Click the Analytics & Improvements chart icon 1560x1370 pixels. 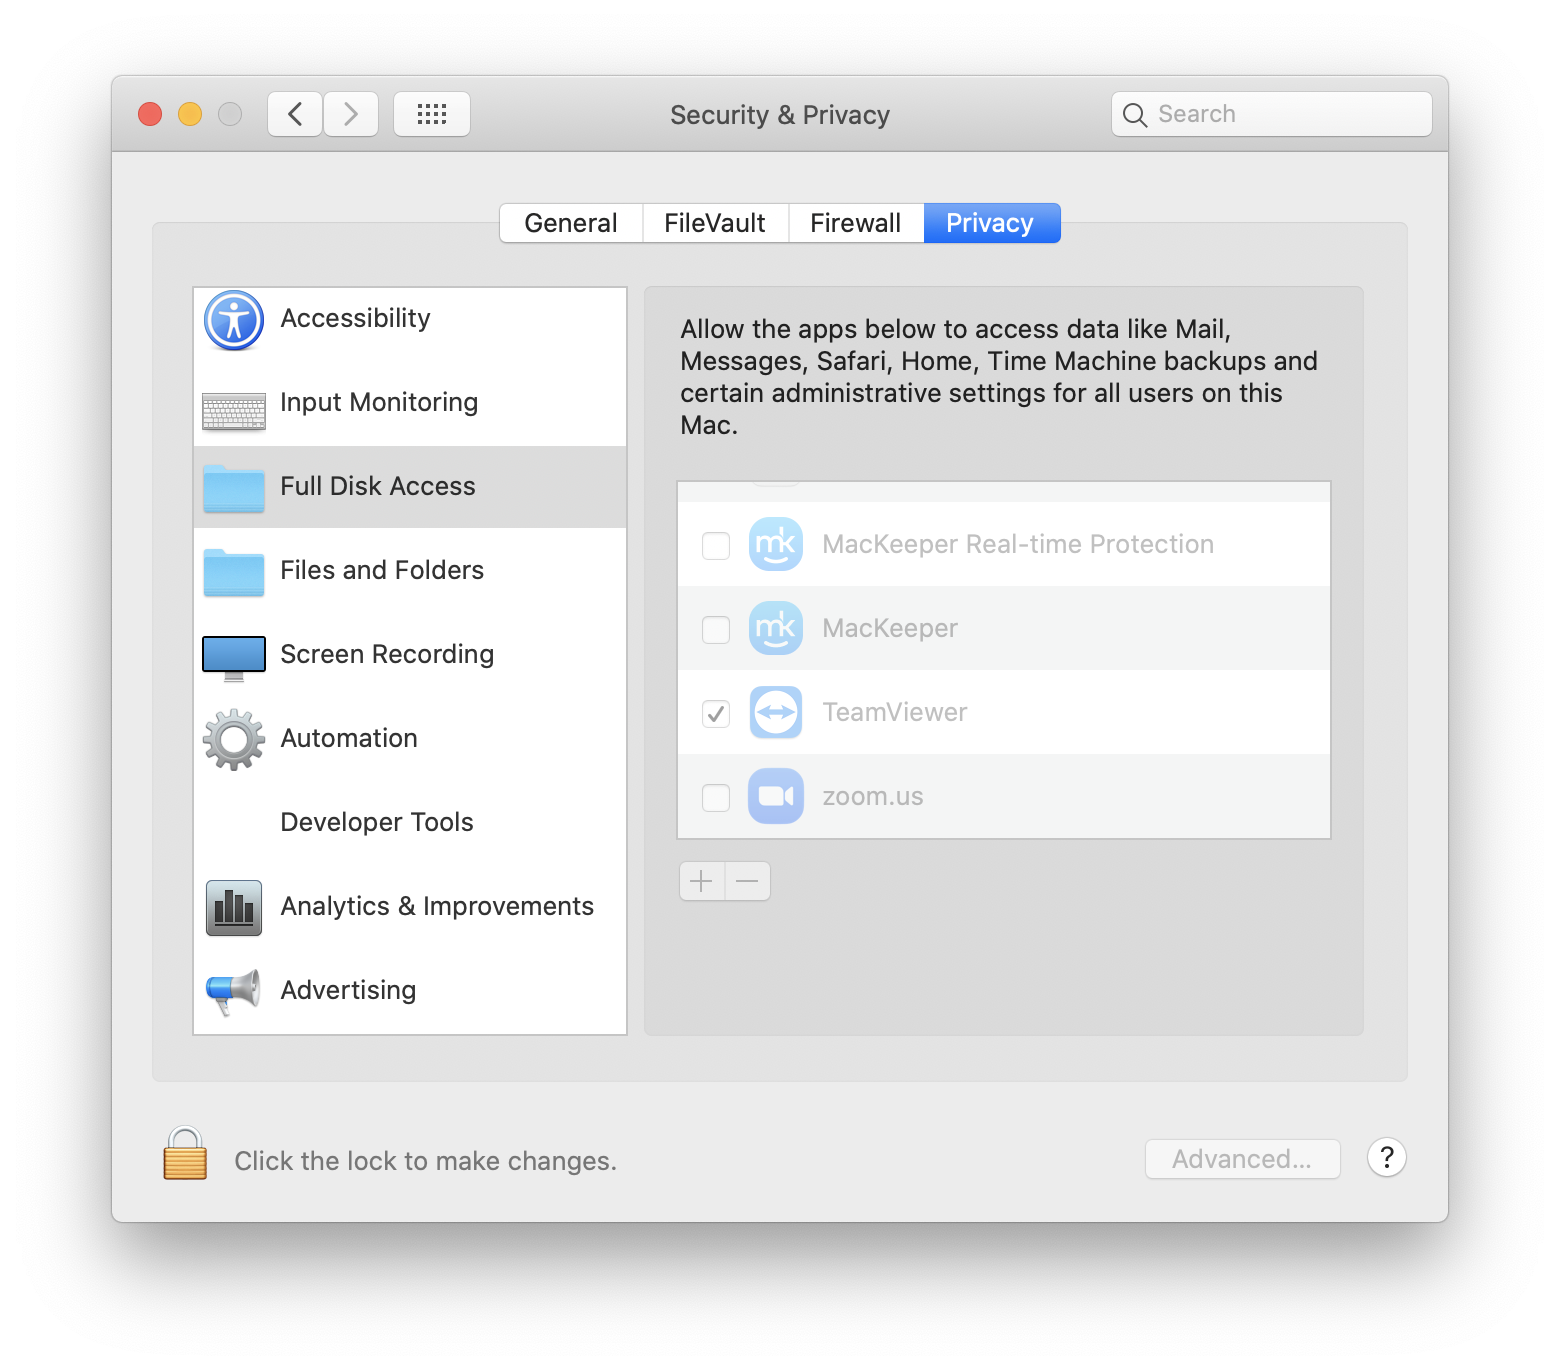point(234,908)
